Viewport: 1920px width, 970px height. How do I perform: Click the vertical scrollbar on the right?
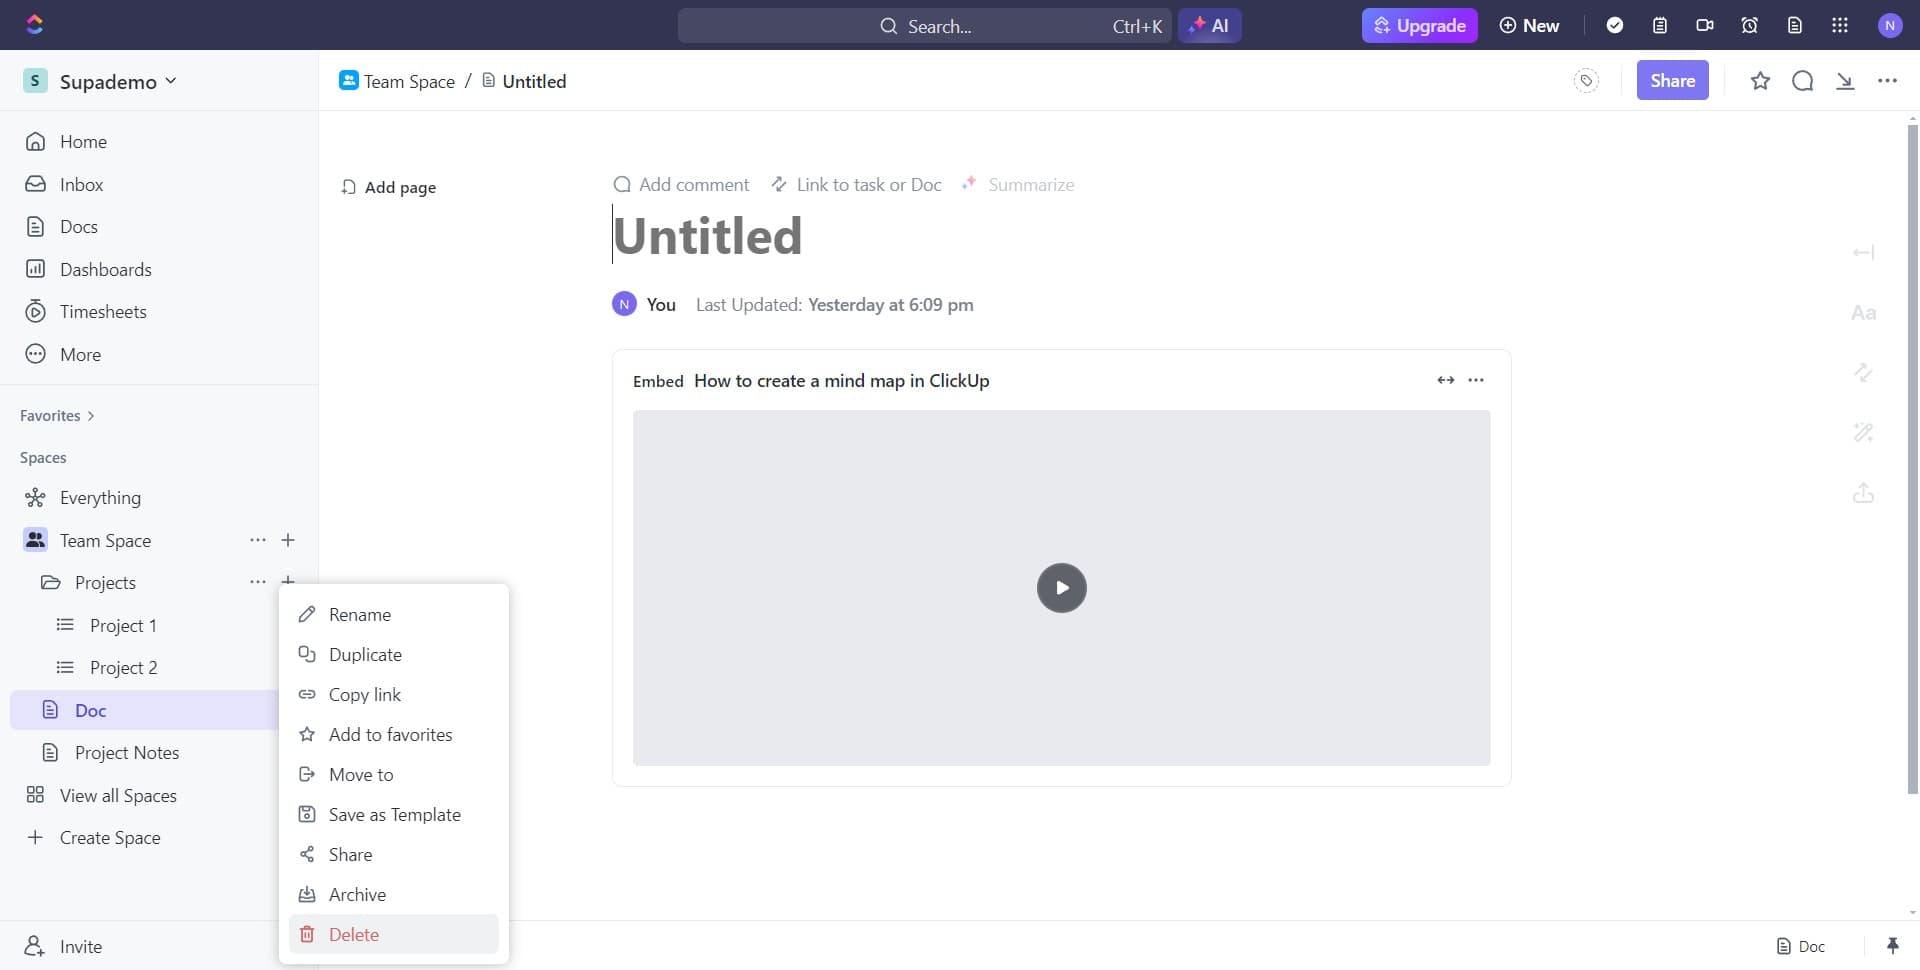click(x=1912, y=450)
